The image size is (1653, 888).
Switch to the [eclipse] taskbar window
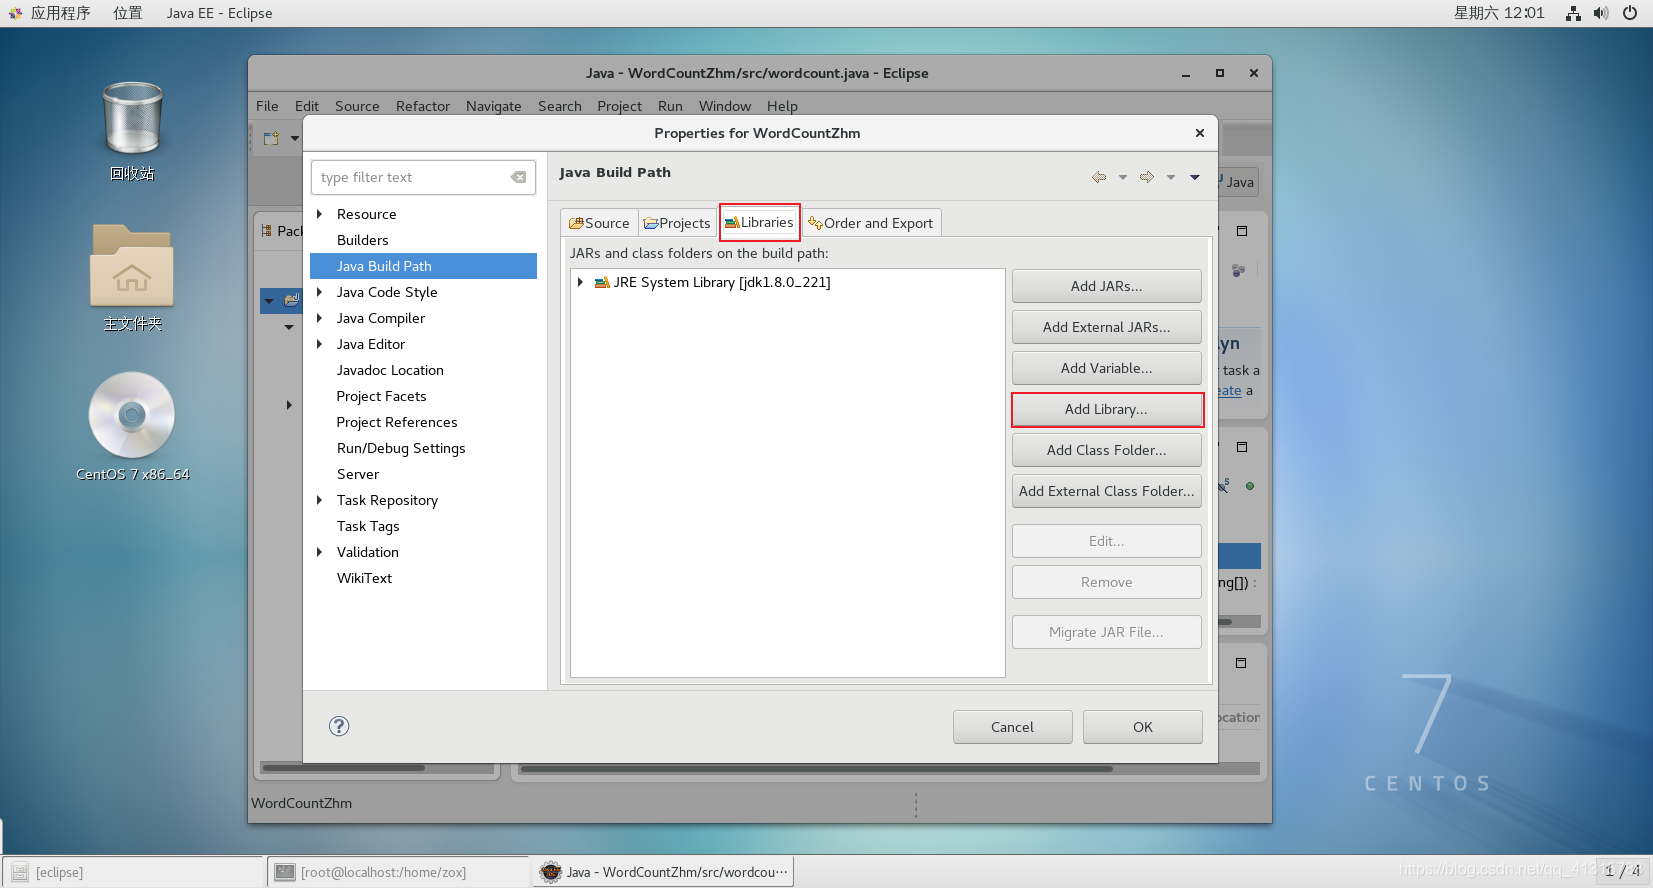click(133, 872)
